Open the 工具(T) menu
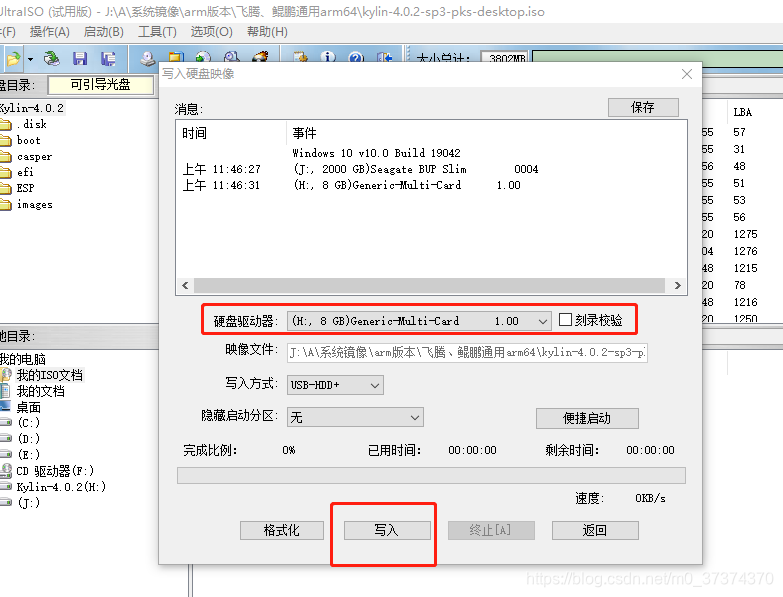The image size is (783, 597). point(157,32)
